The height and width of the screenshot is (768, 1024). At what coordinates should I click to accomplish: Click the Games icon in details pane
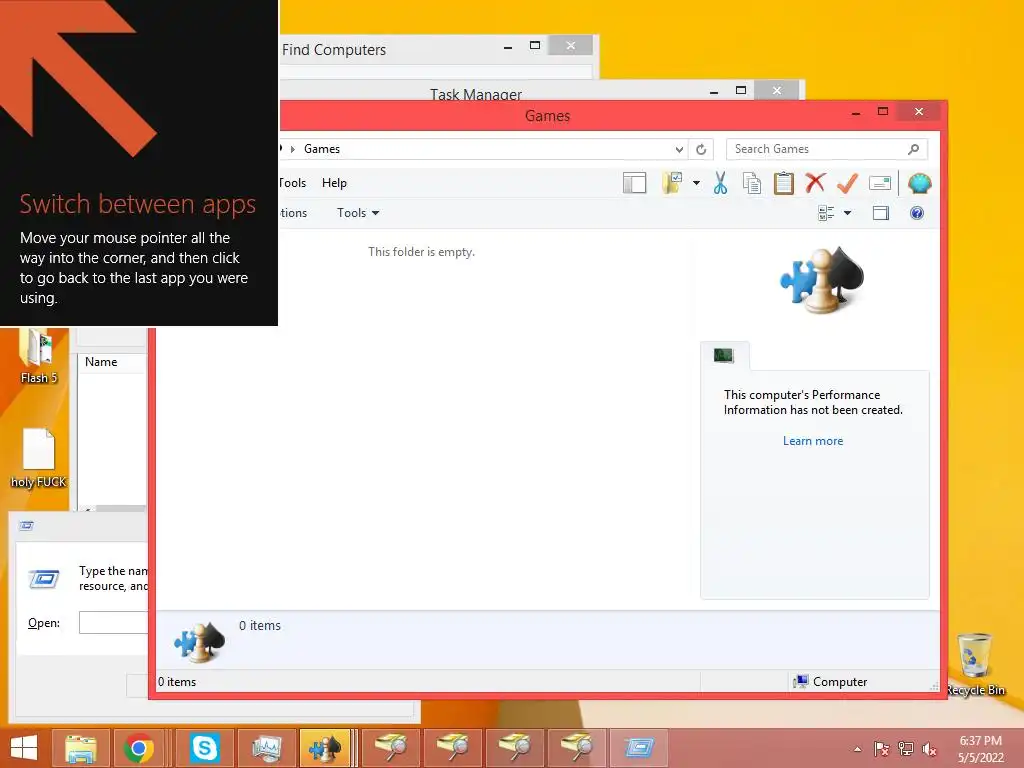coord(199,643)
